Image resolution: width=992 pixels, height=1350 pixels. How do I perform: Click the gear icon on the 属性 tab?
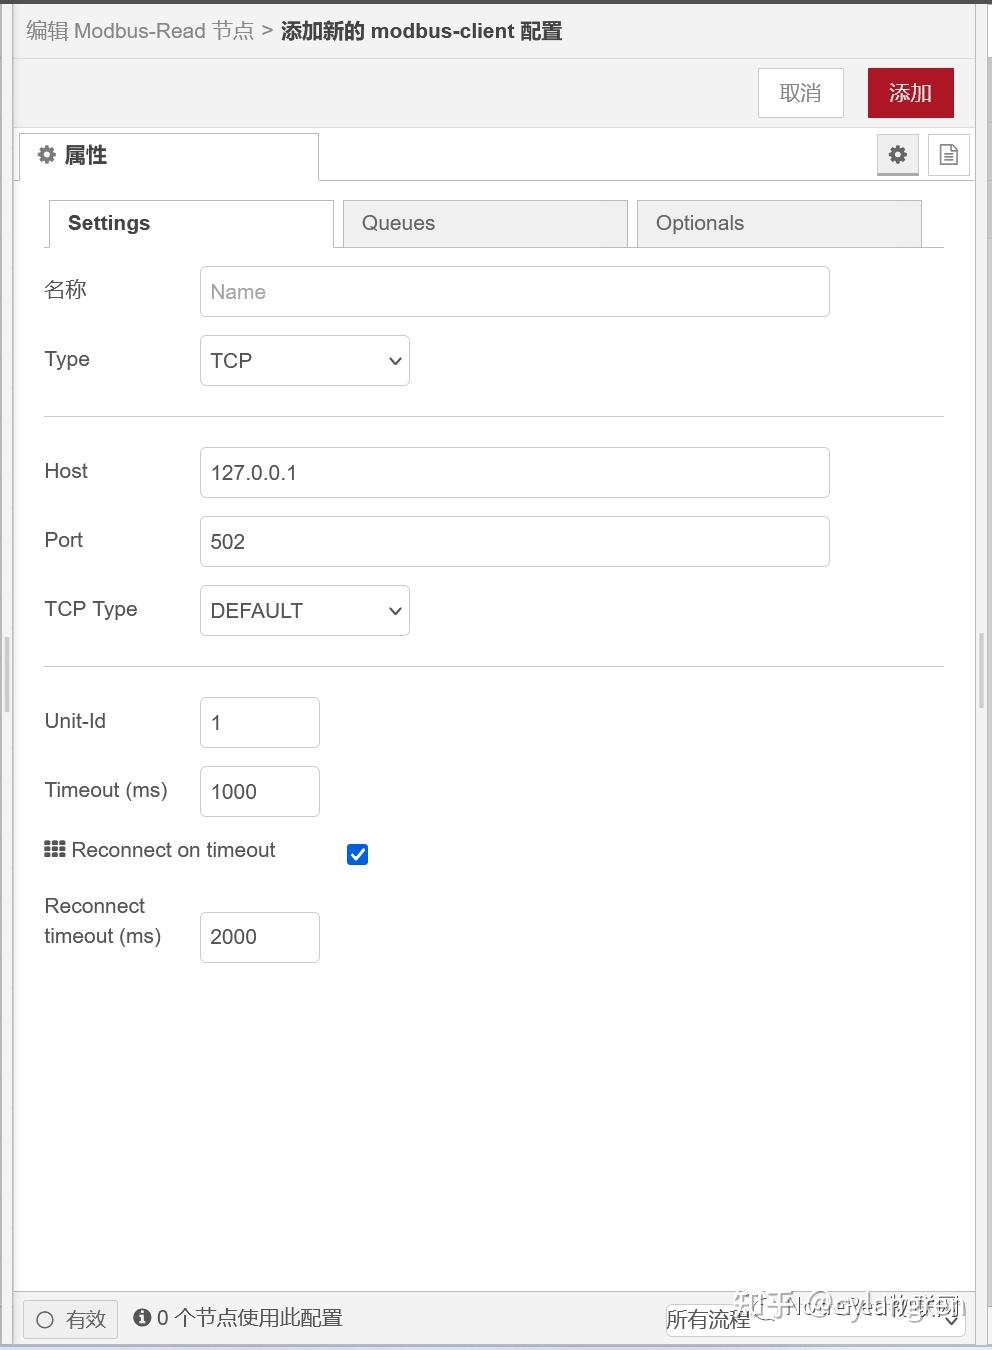click(x=46, y=155)
